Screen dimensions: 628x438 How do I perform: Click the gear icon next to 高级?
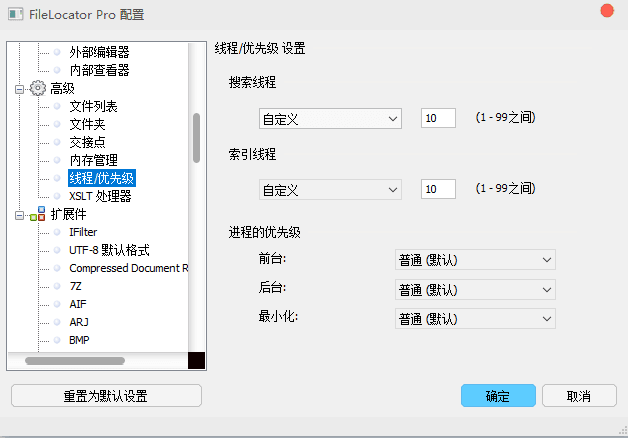point(38,88)
